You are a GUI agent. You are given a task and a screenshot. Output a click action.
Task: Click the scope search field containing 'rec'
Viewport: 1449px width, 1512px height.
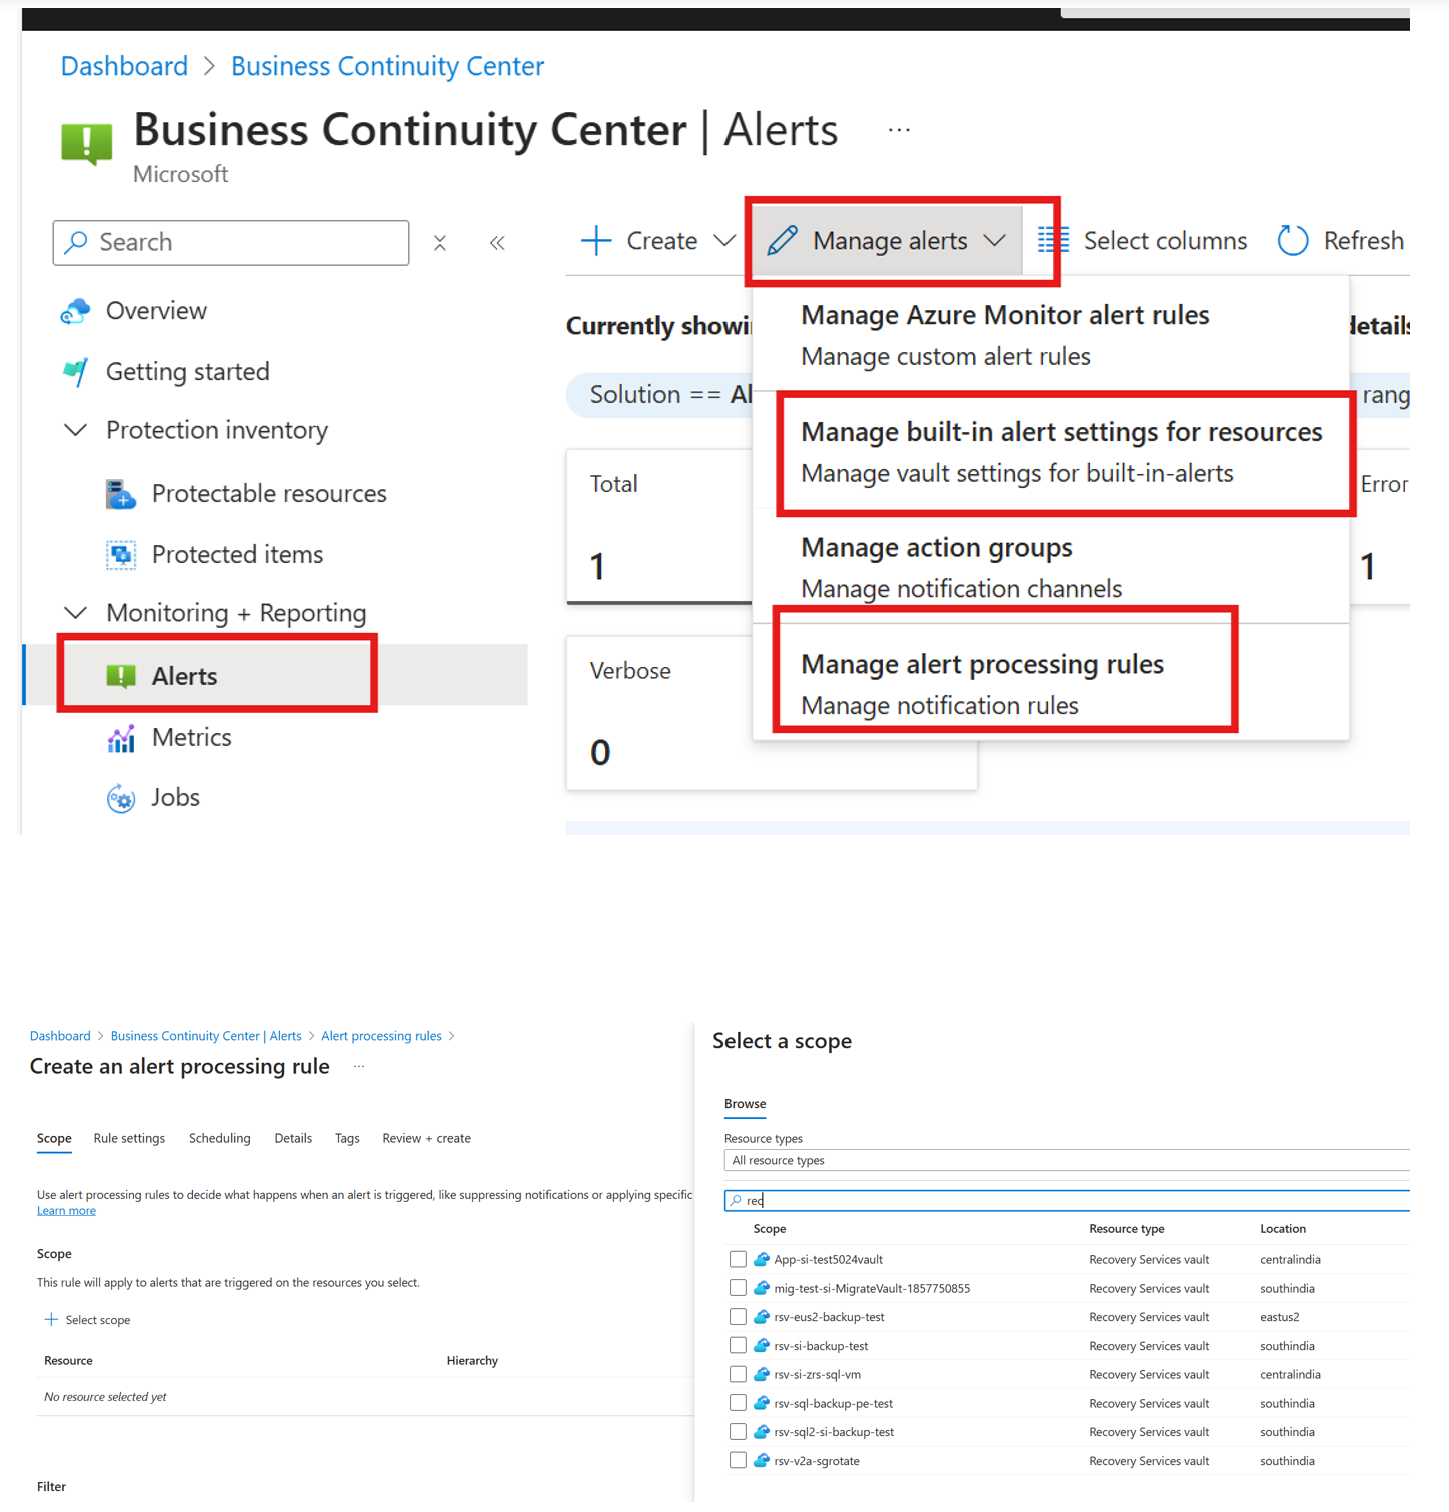tap(1066, 1201)
